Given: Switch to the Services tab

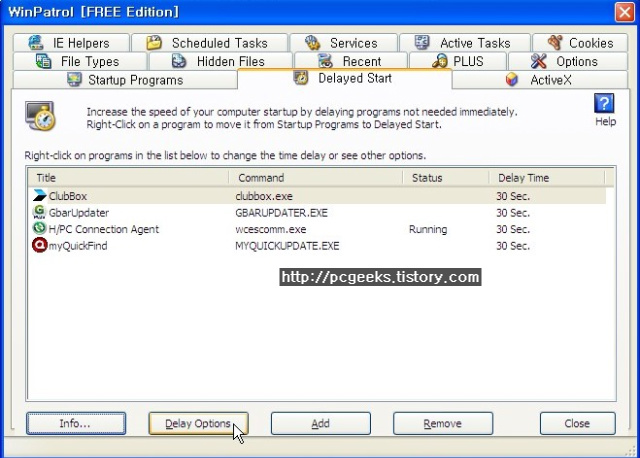Looking at the screenshot, I should tap(343, 42).
